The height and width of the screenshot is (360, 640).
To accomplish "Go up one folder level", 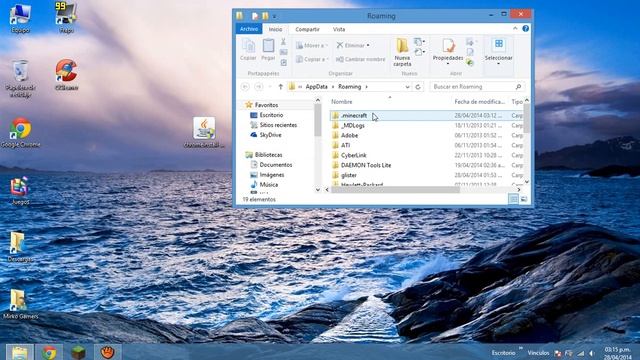I will click(x=280, y=87).
